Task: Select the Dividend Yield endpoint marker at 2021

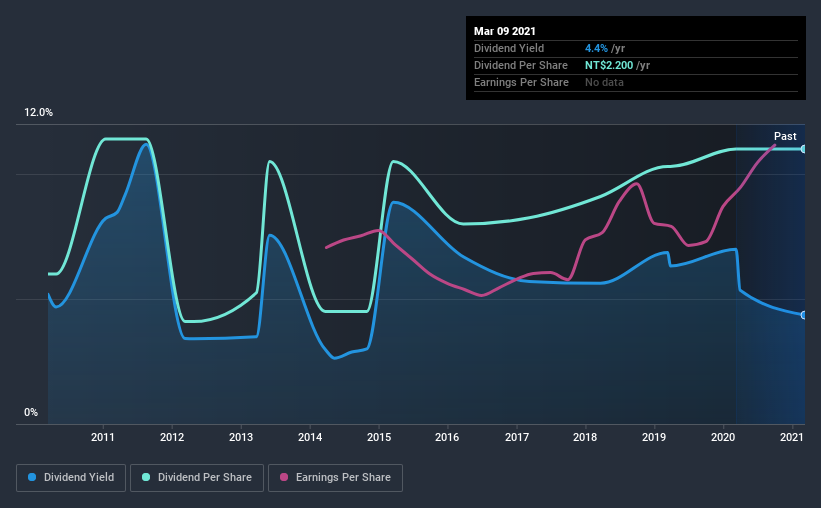Action: 803,315
